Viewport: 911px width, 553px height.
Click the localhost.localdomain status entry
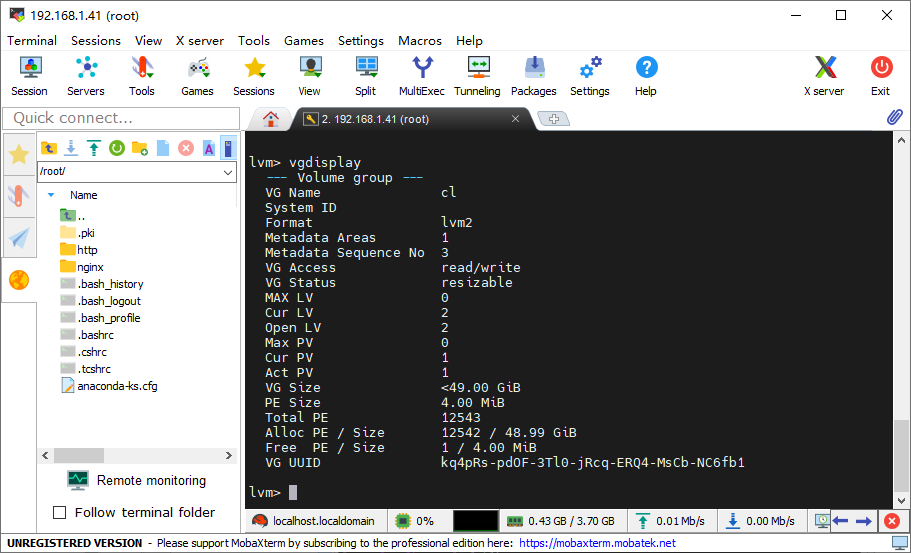[x=315, y=521]
